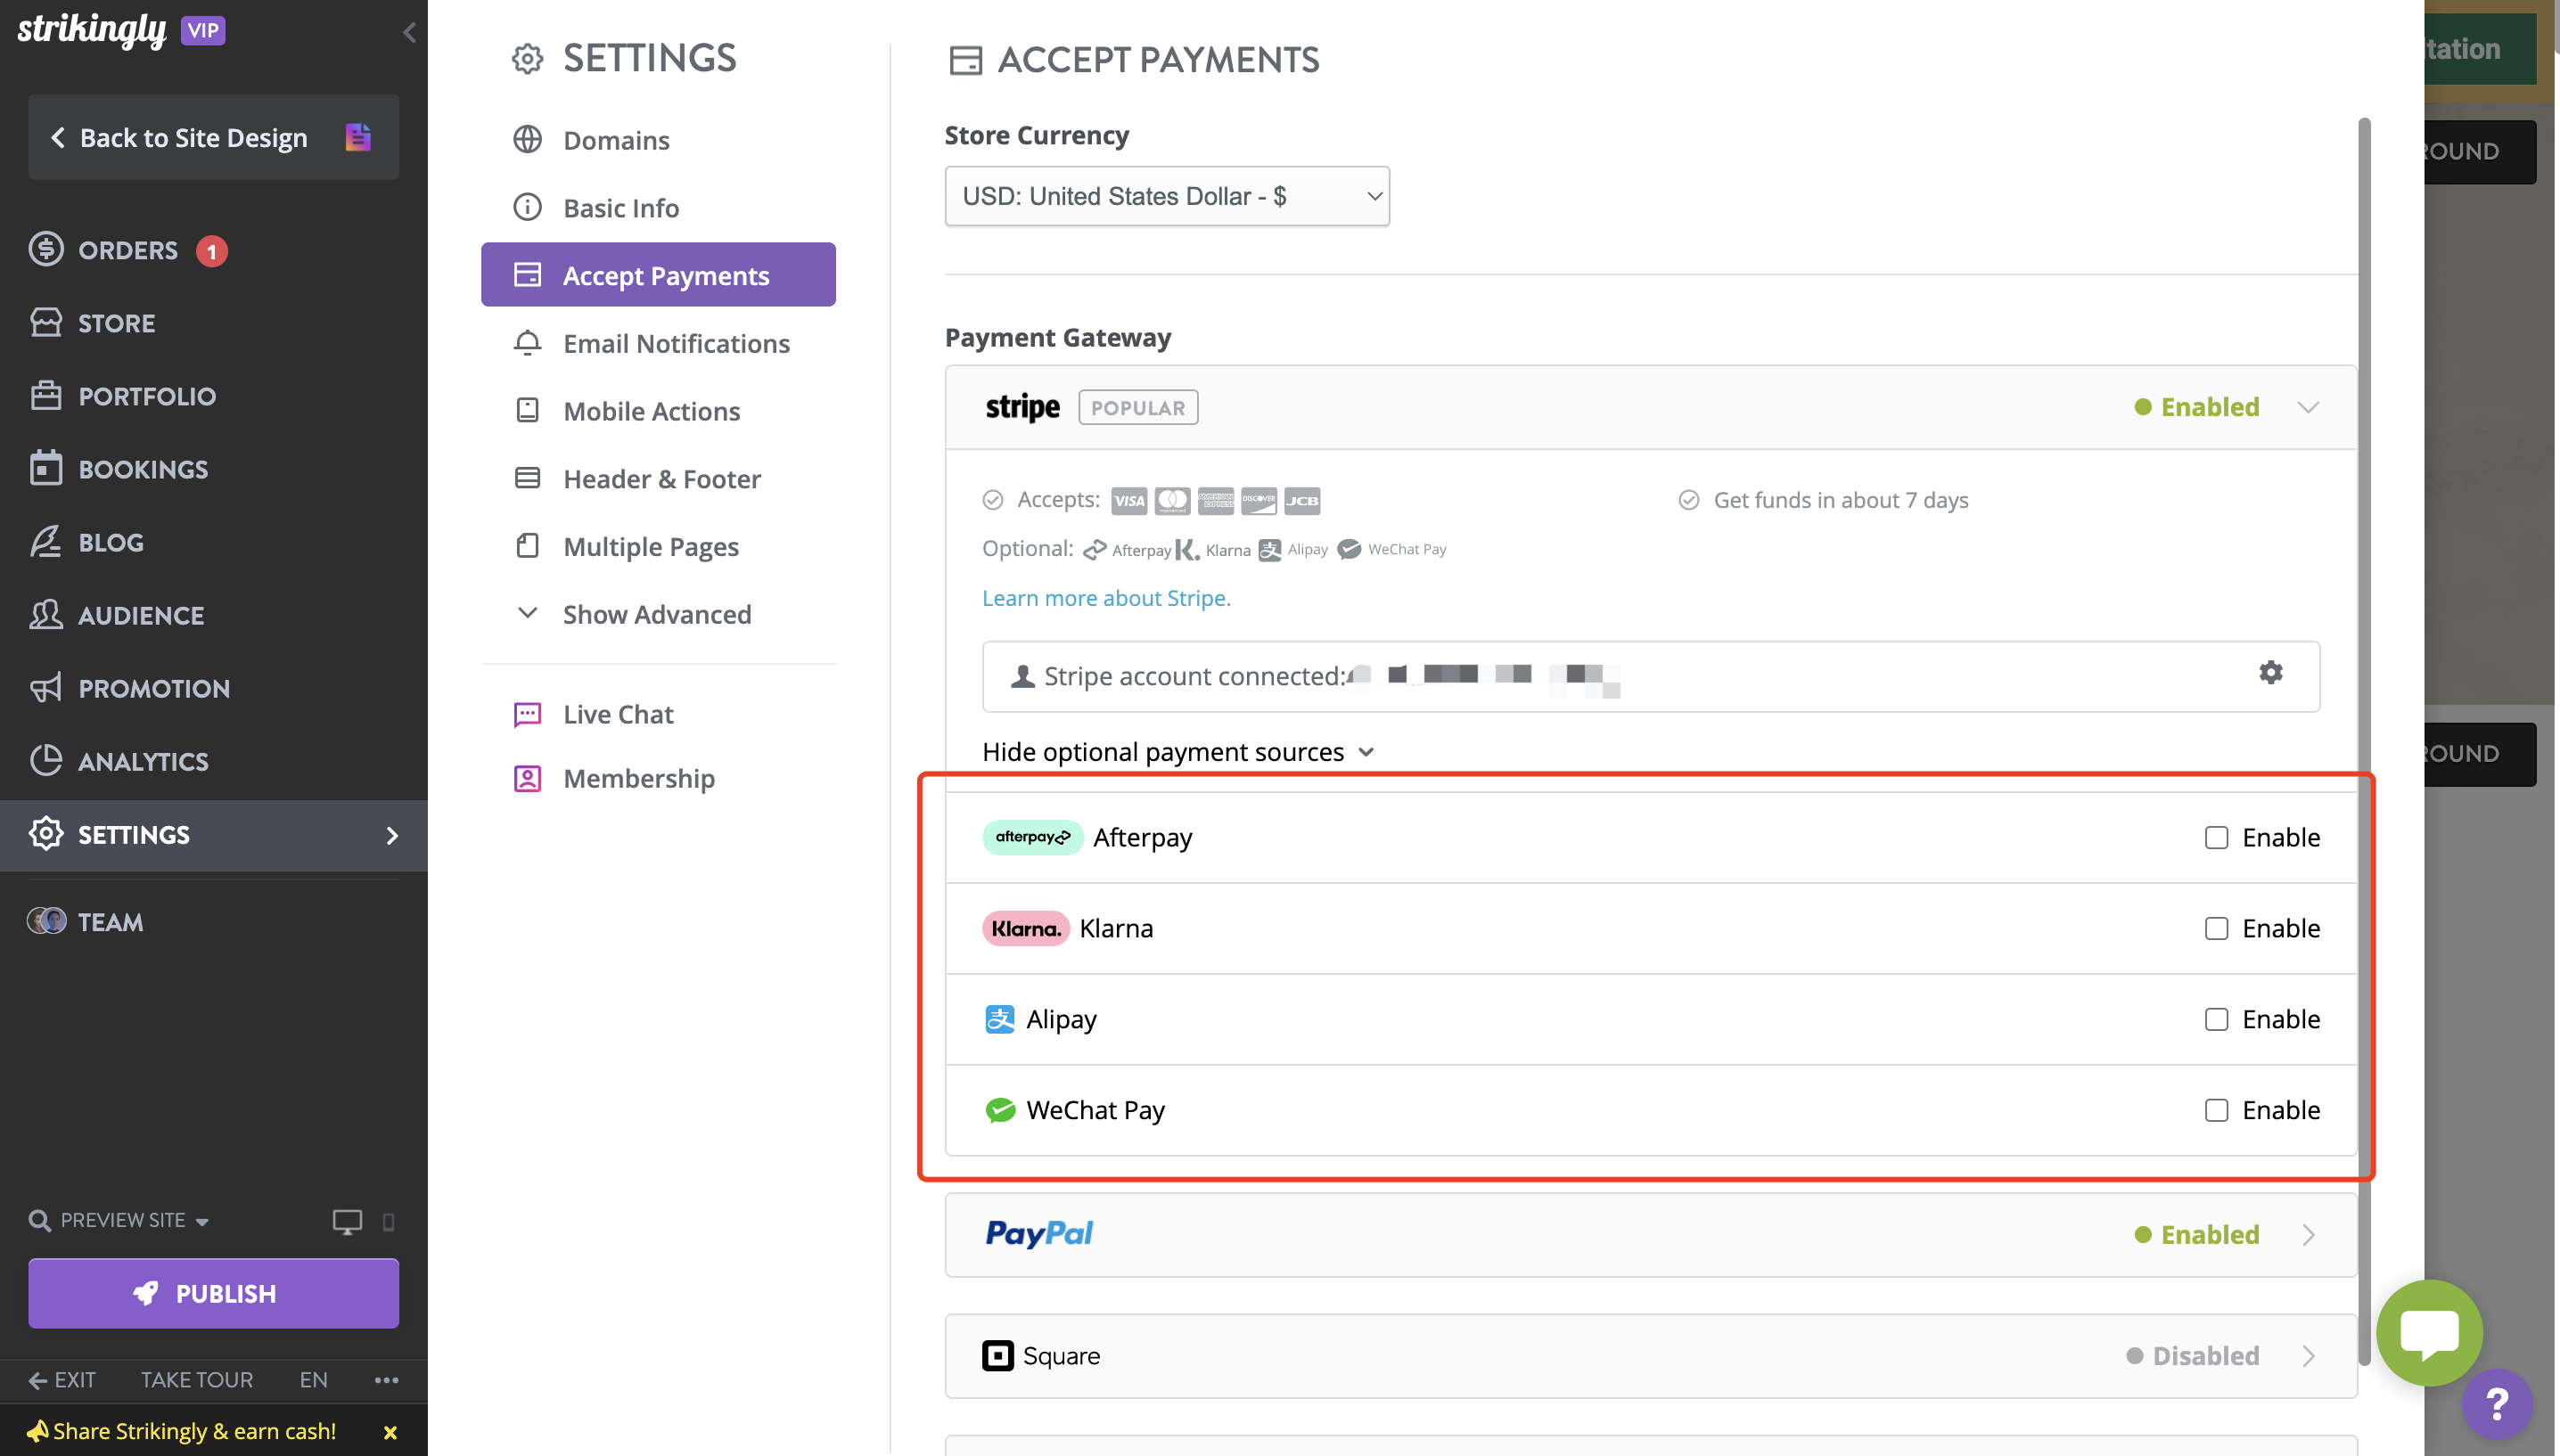Enable Klarna checkbox

coord(2216,928)
